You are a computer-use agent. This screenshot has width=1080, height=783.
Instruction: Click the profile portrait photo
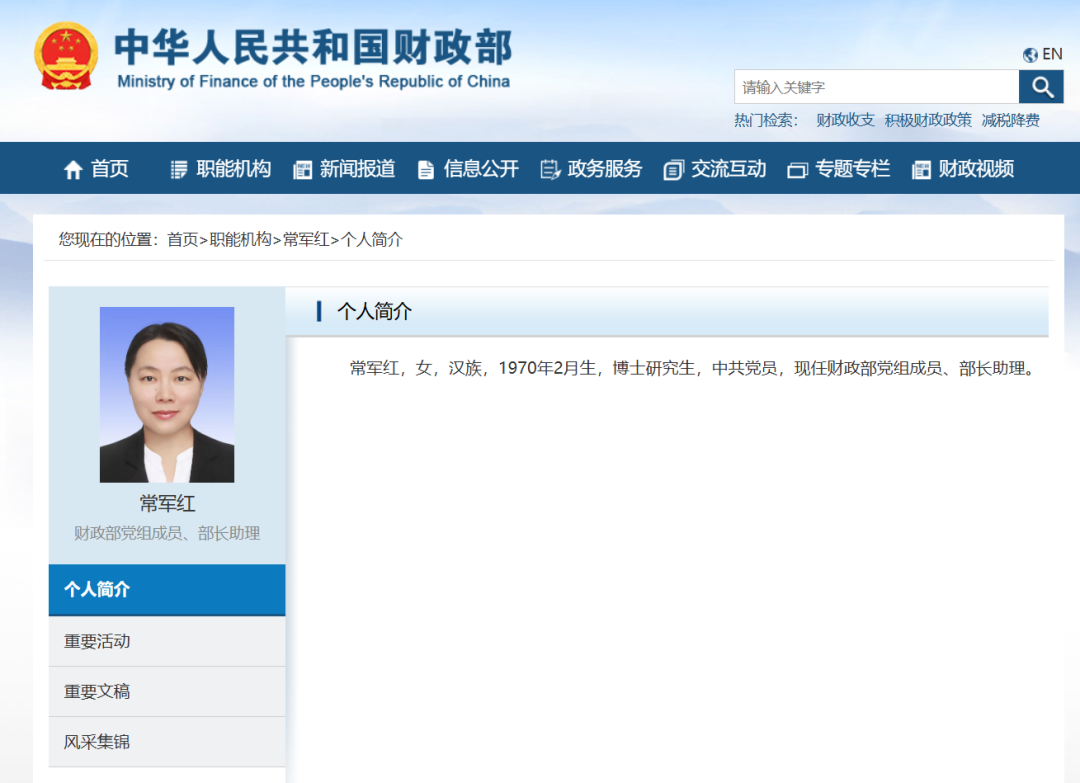[x=167, y=395]
